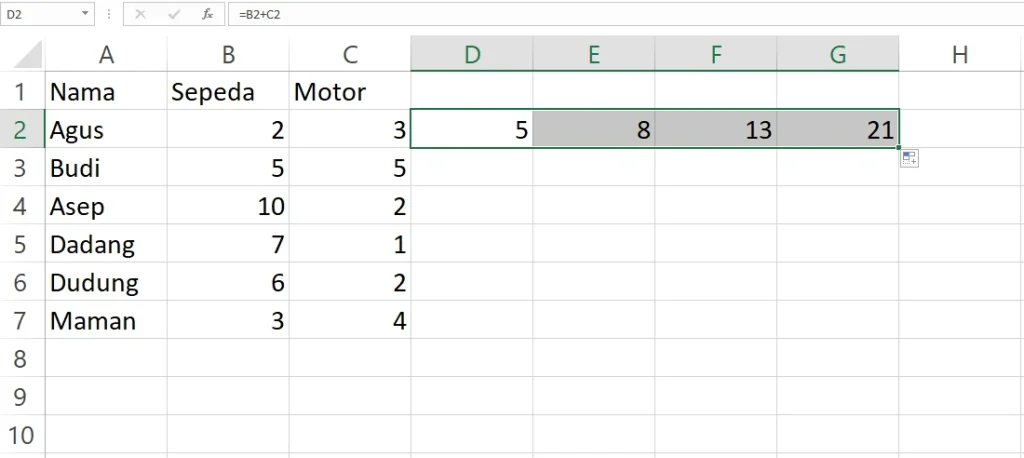The height and width of the screenshot is (458, 1024).
Task: Select column C header
Action: coord(350,55)
